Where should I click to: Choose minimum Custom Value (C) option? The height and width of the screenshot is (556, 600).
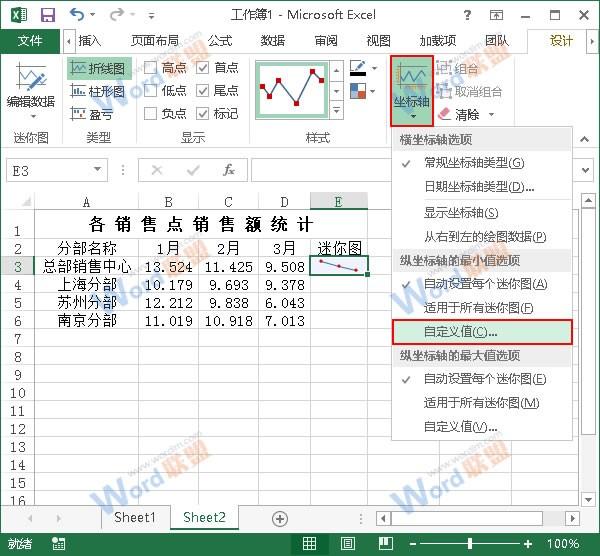coord(482,332)
